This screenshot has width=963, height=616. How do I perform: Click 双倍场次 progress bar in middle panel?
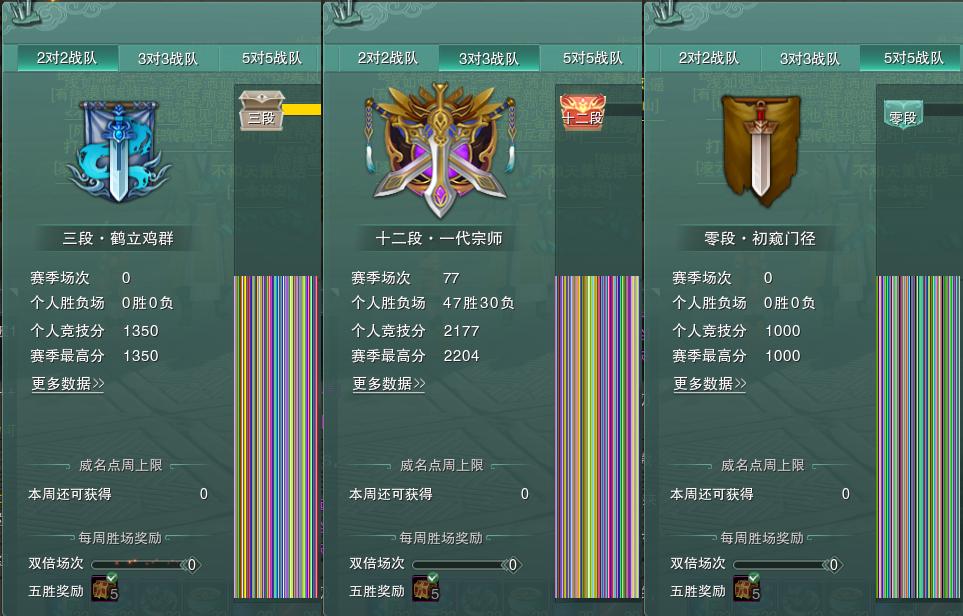467,564
